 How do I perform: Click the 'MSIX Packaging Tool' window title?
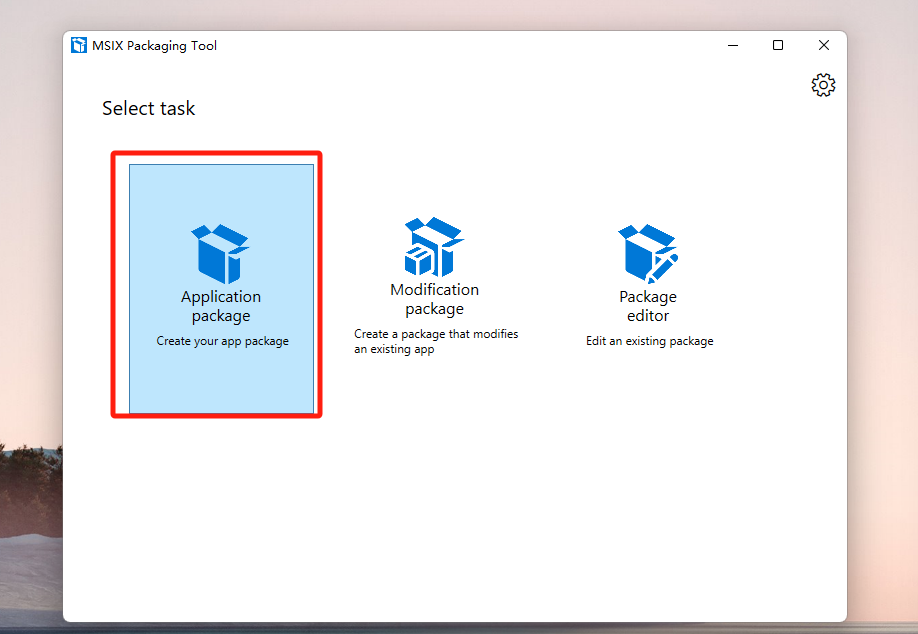pyautogui.click(x=155, y=46)
